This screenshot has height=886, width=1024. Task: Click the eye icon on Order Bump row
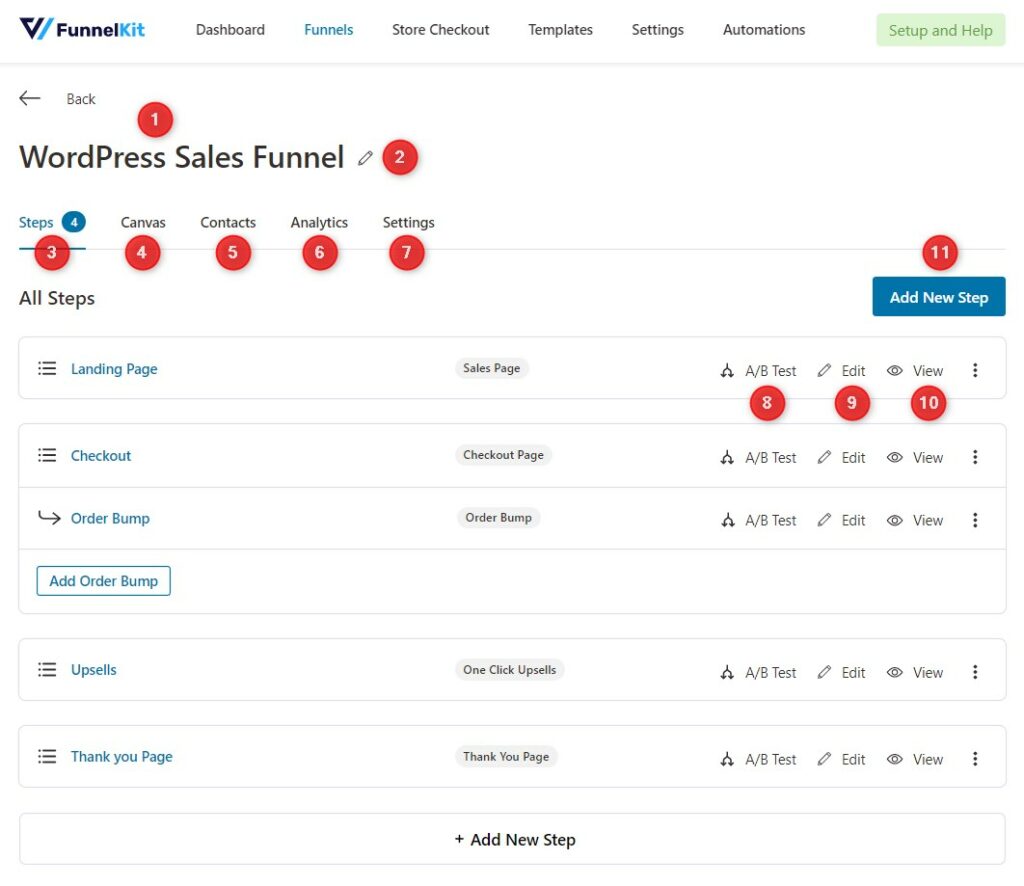pos(895,520)
